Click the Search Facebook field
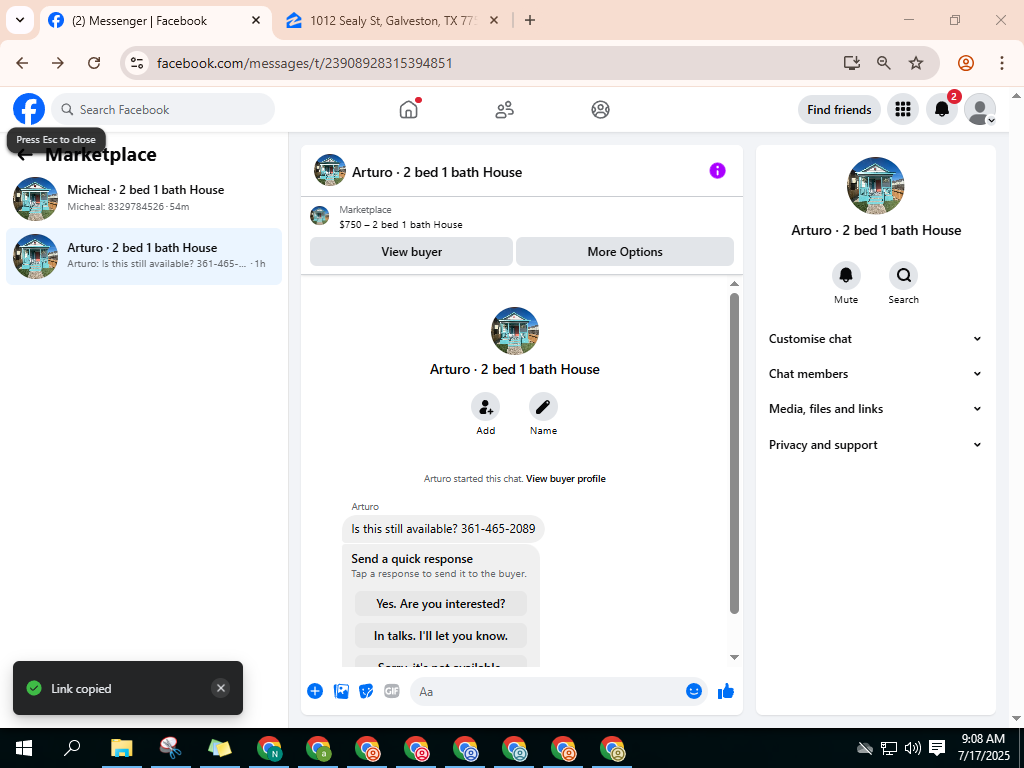This screenshot has height=768, width=1024. (163, 110)
